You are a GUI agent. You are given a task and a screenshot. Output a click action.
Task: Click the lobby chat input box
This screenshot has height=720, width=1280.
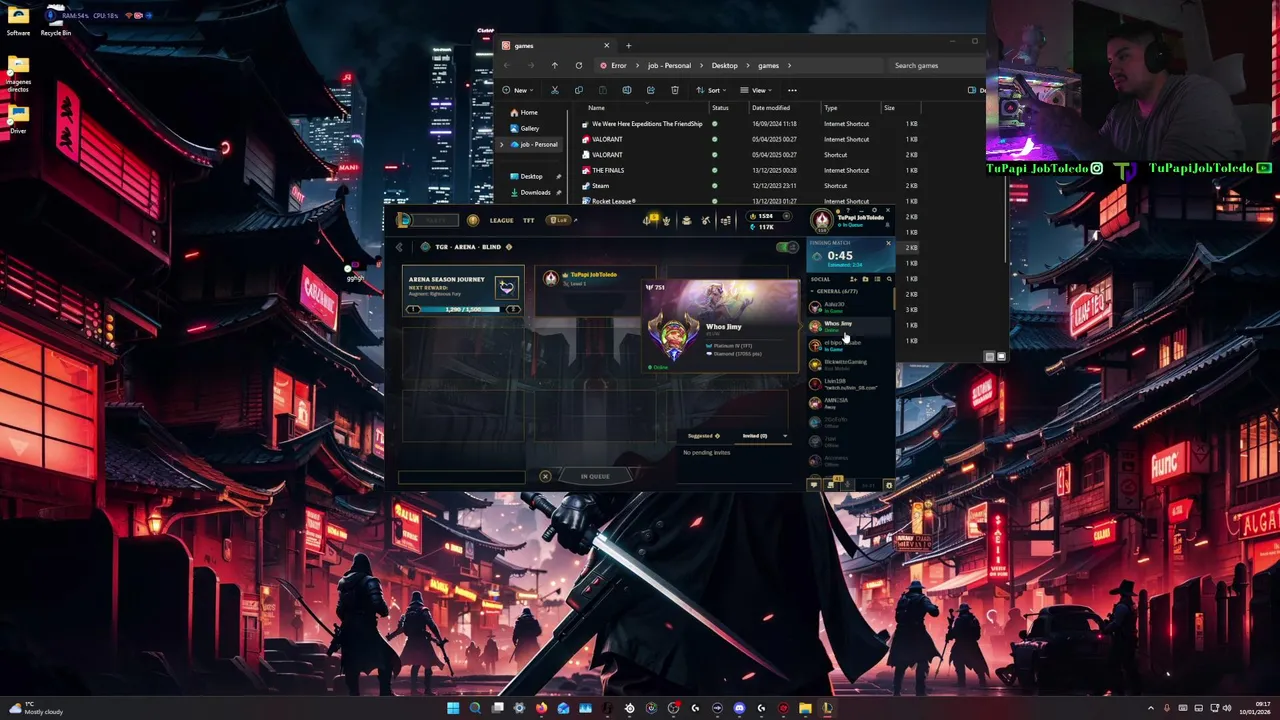(x=462, y=476)
